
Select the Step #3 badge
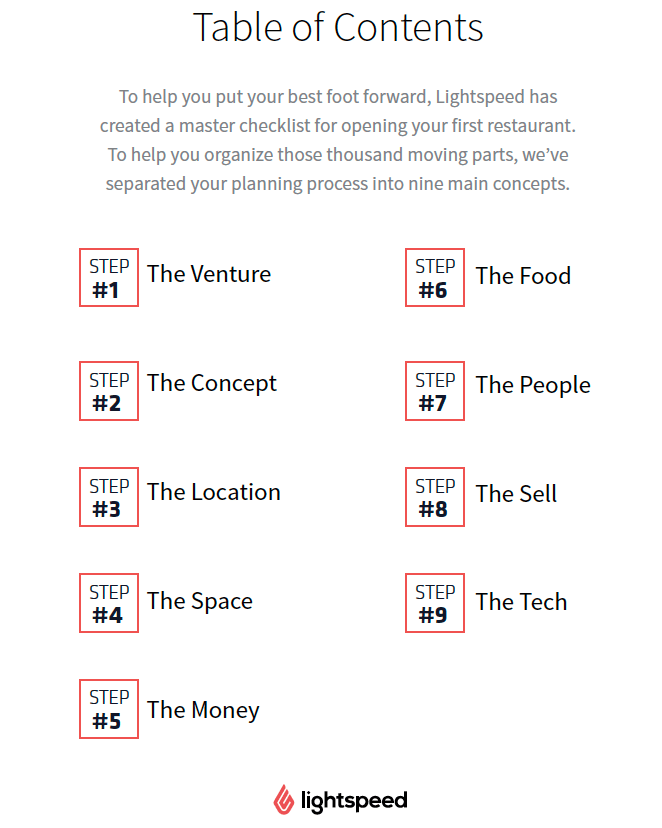[x=109, y=497]
